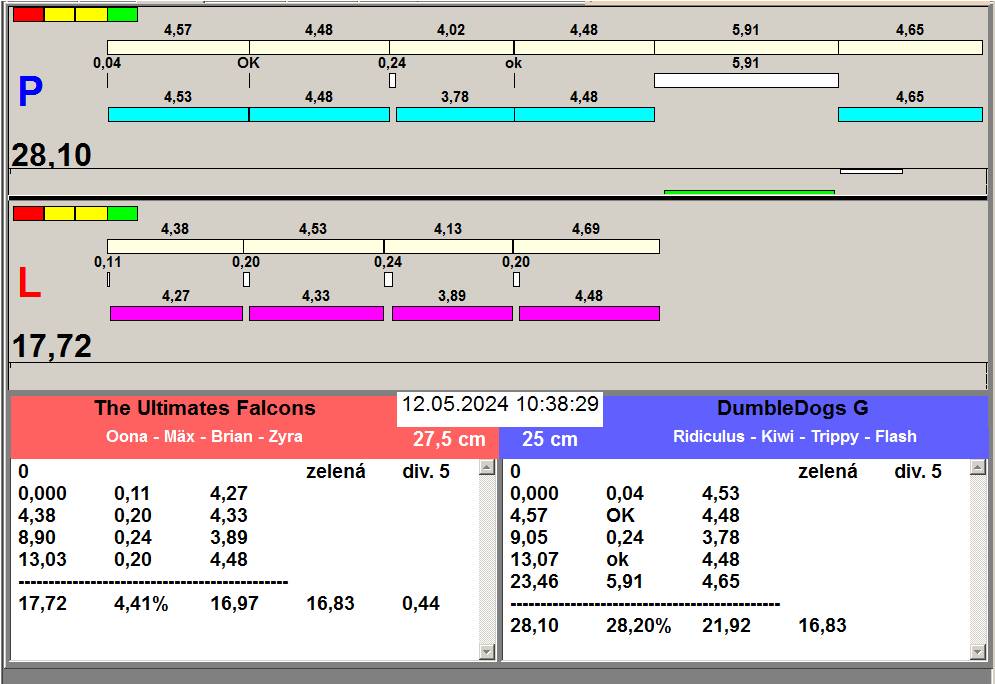Click the 0,11 start marker in lane L

click(109, 279)
